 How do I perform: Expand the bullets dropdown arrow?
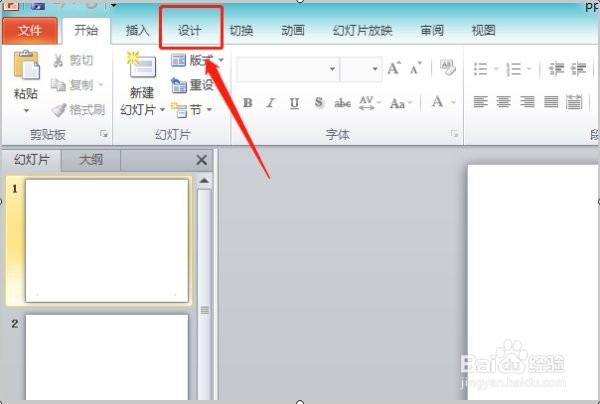tap(496, 69)
